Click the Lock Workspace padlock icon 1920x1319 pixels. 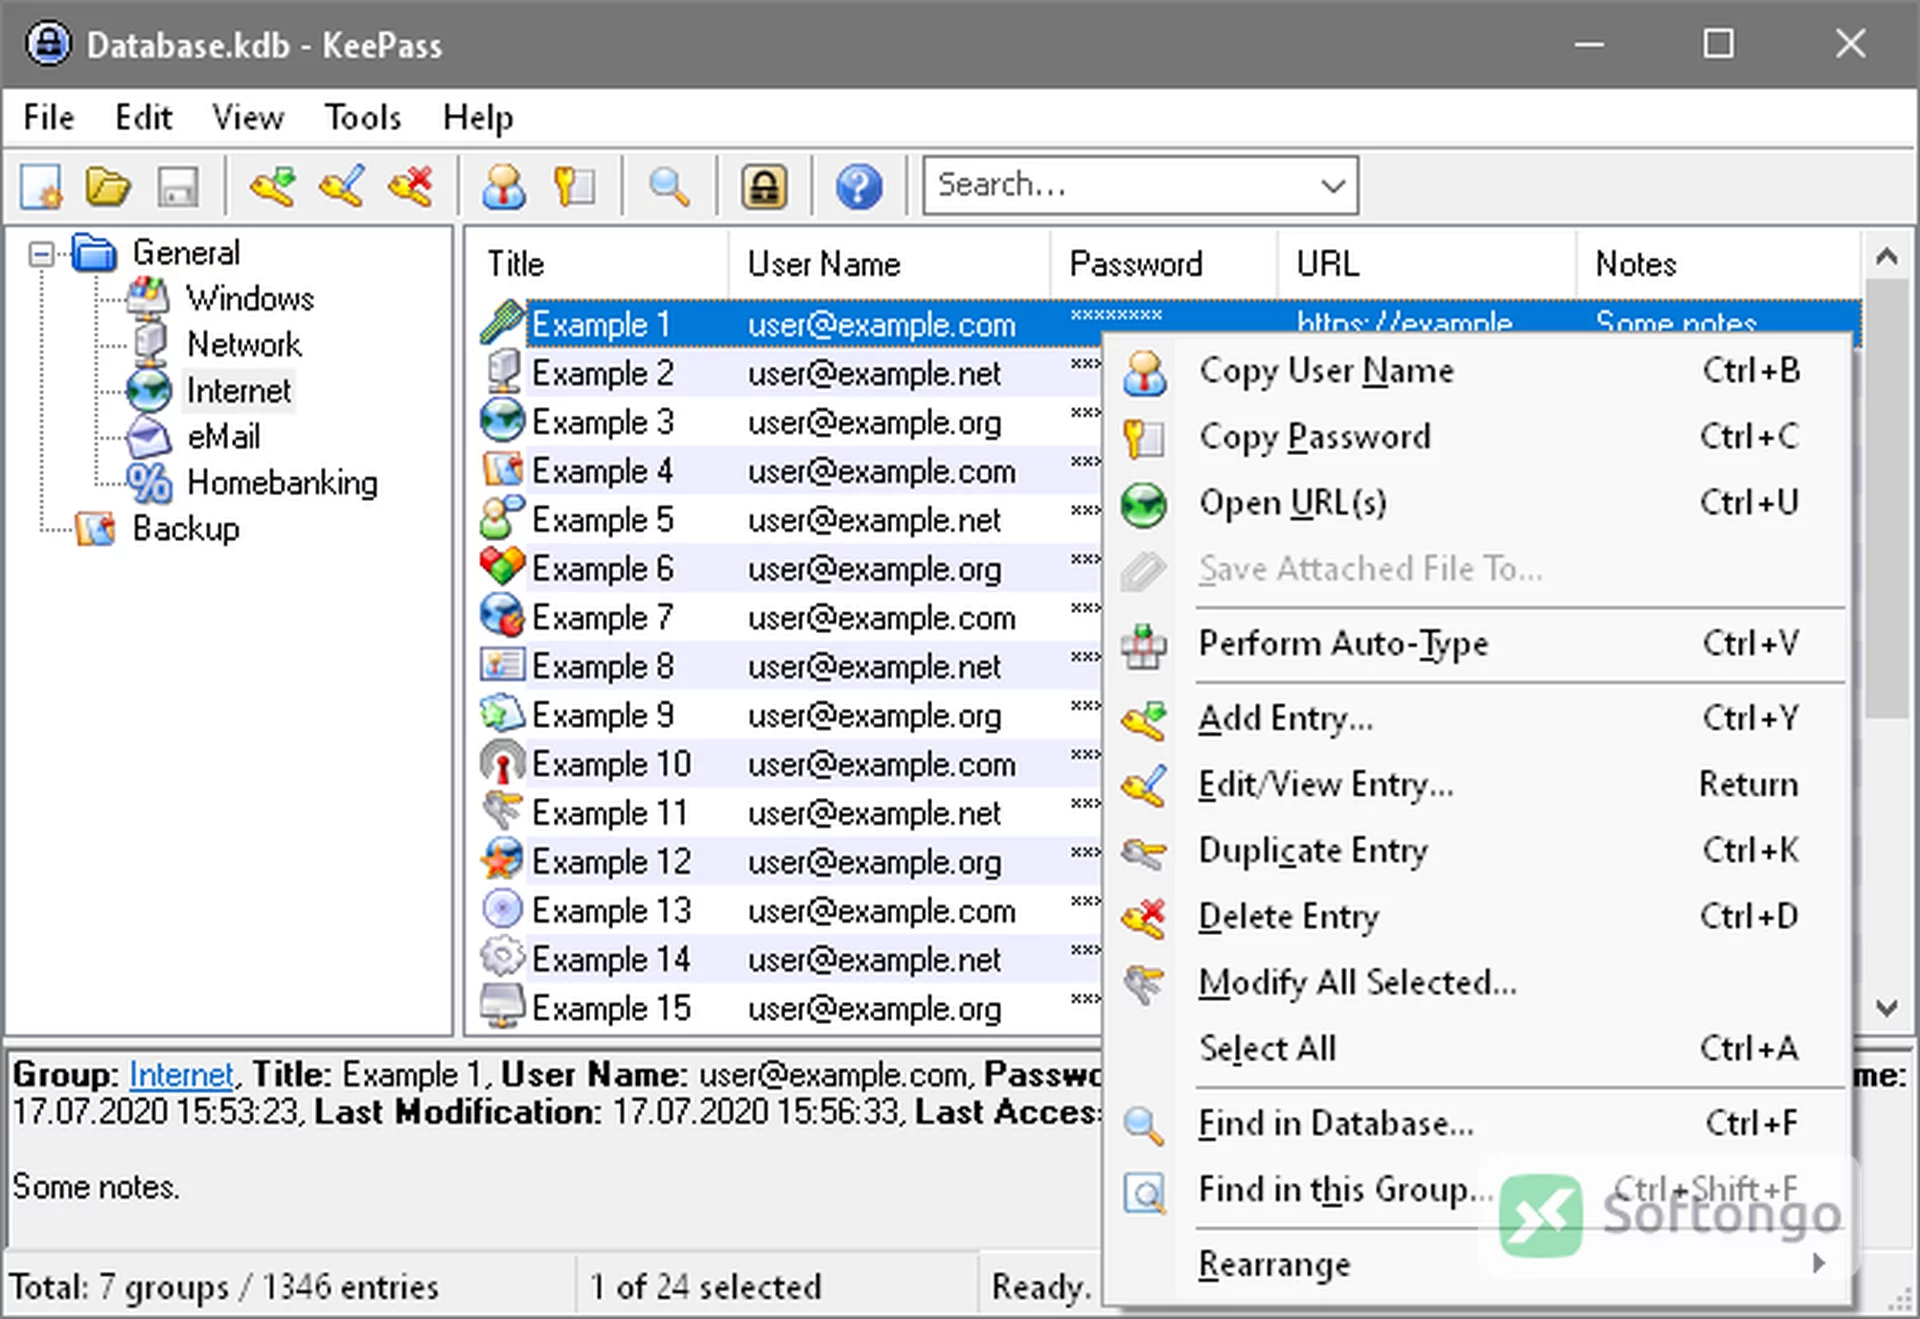click(764, 186)
